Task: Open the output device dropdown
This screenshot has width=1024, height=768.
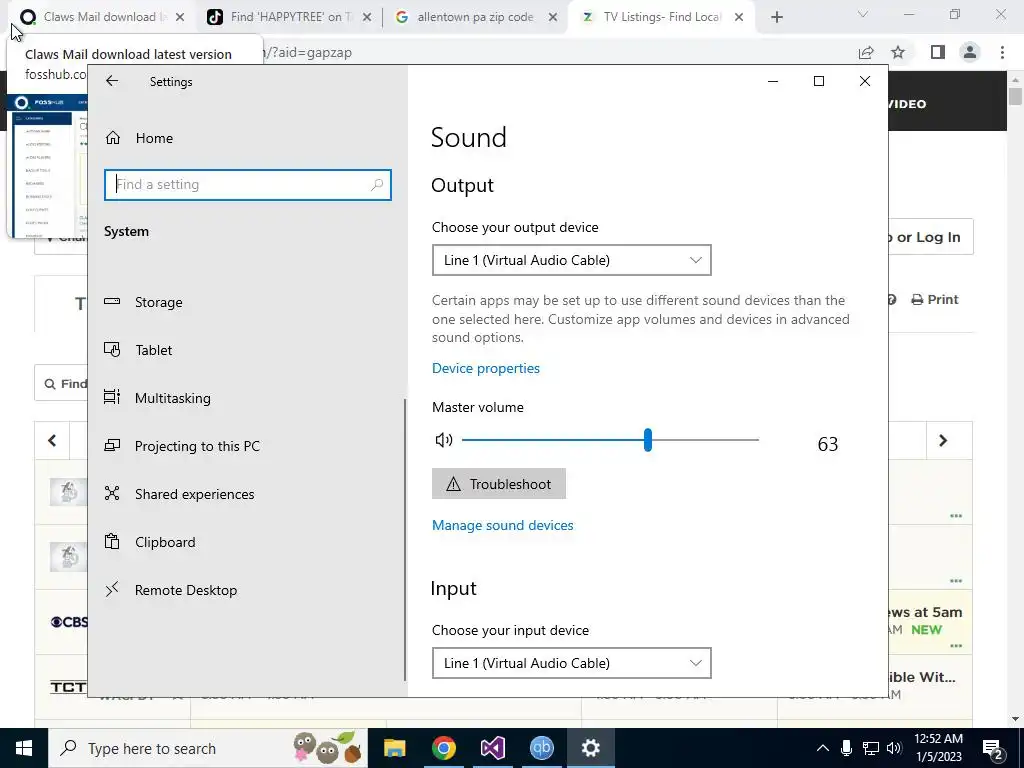Action: click(571, 260)
